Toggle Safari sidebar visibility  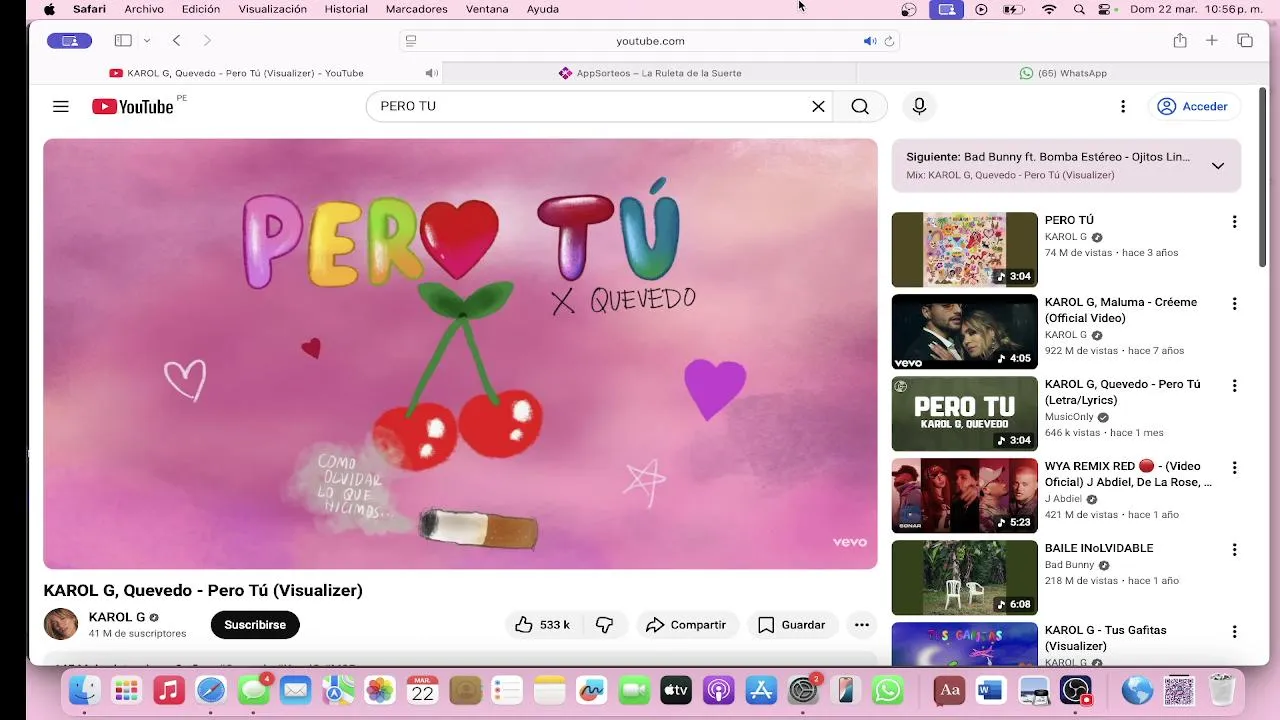[123, 41]
